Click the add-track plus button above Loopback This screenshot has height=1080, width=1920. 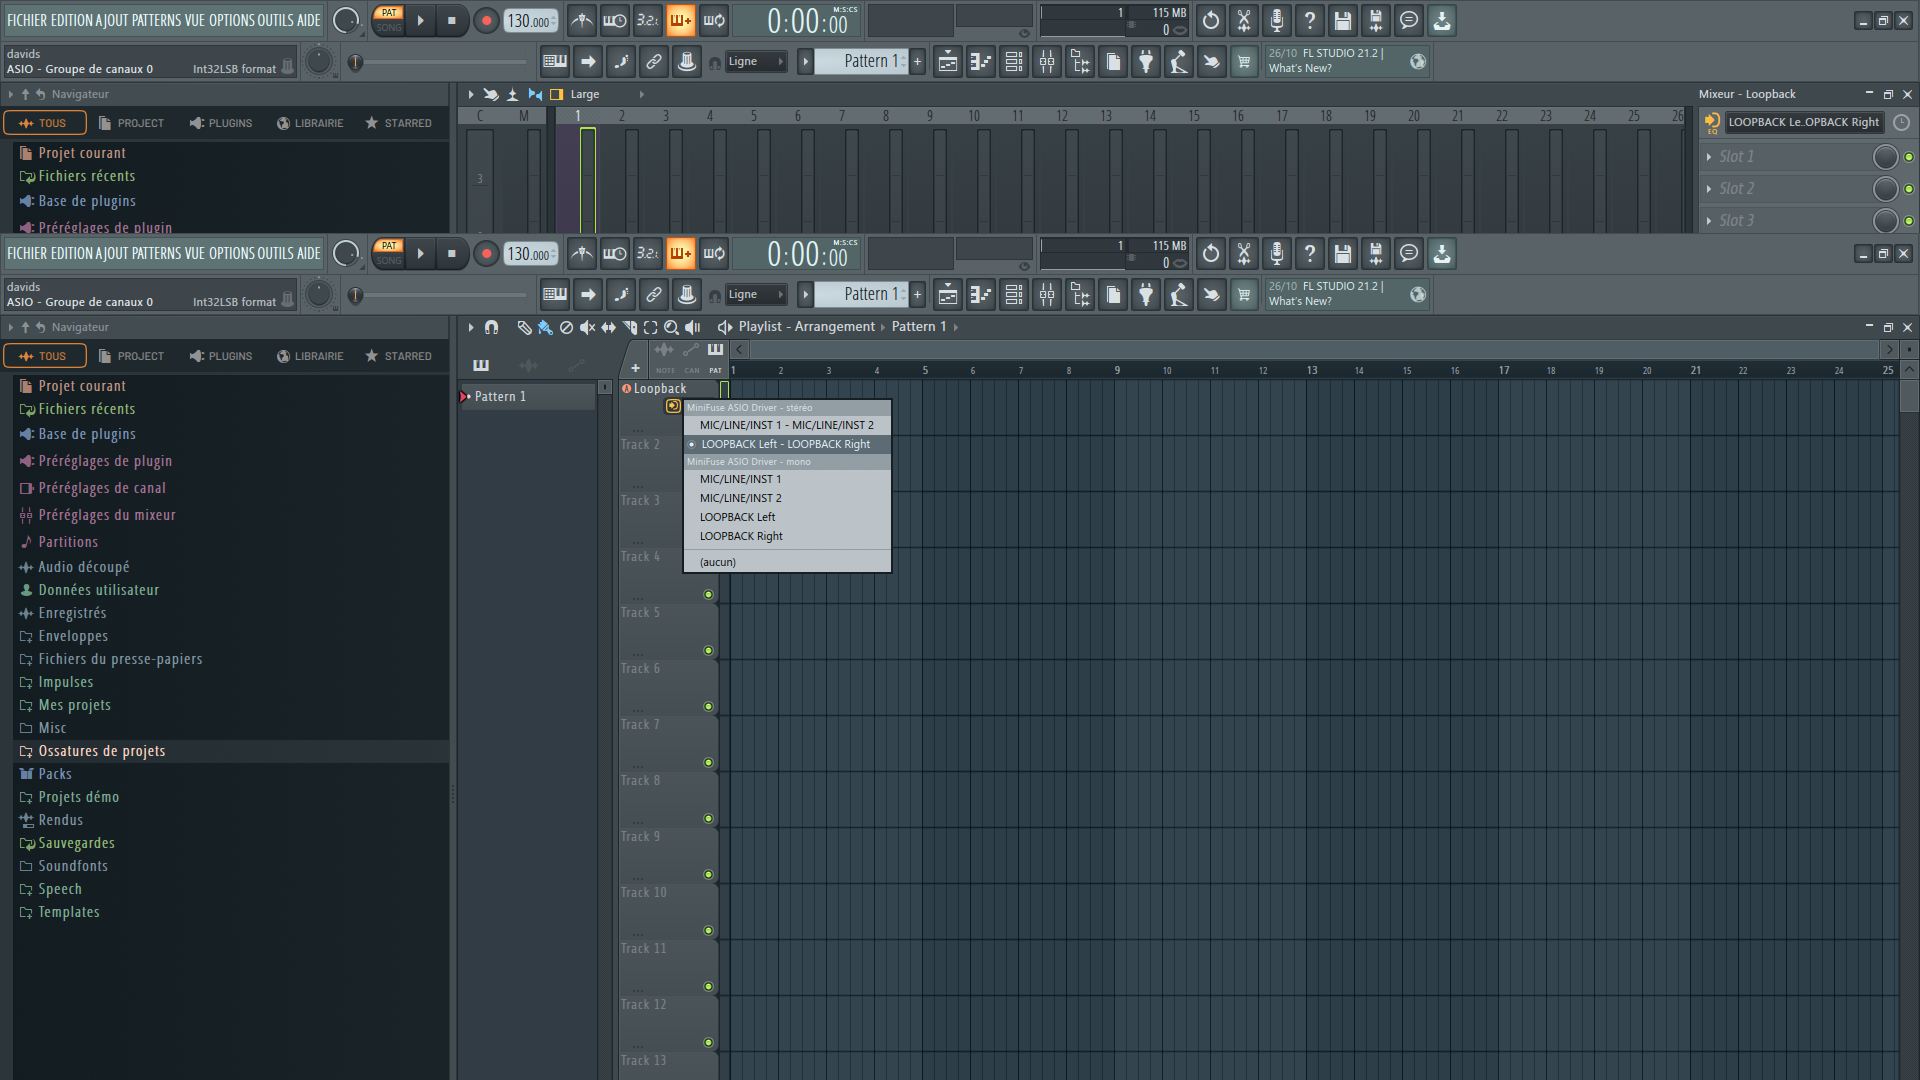click(x=635, y=368)
